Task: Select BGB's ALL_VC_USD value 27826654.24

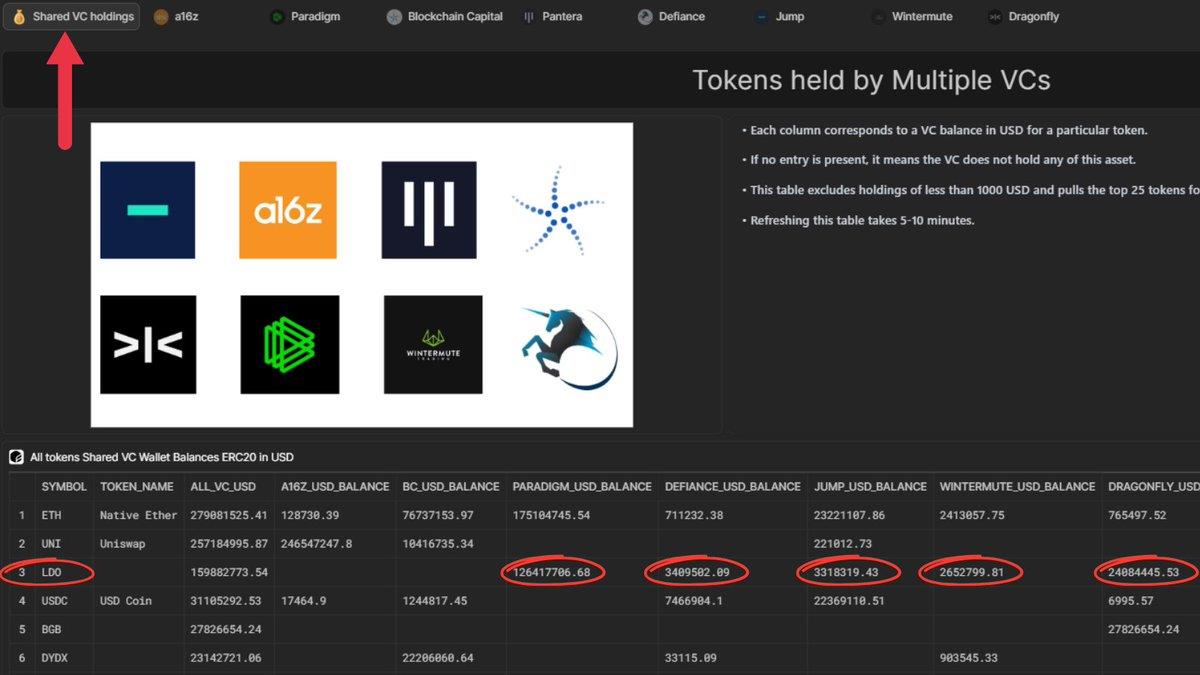Action: tap(226, 629)
